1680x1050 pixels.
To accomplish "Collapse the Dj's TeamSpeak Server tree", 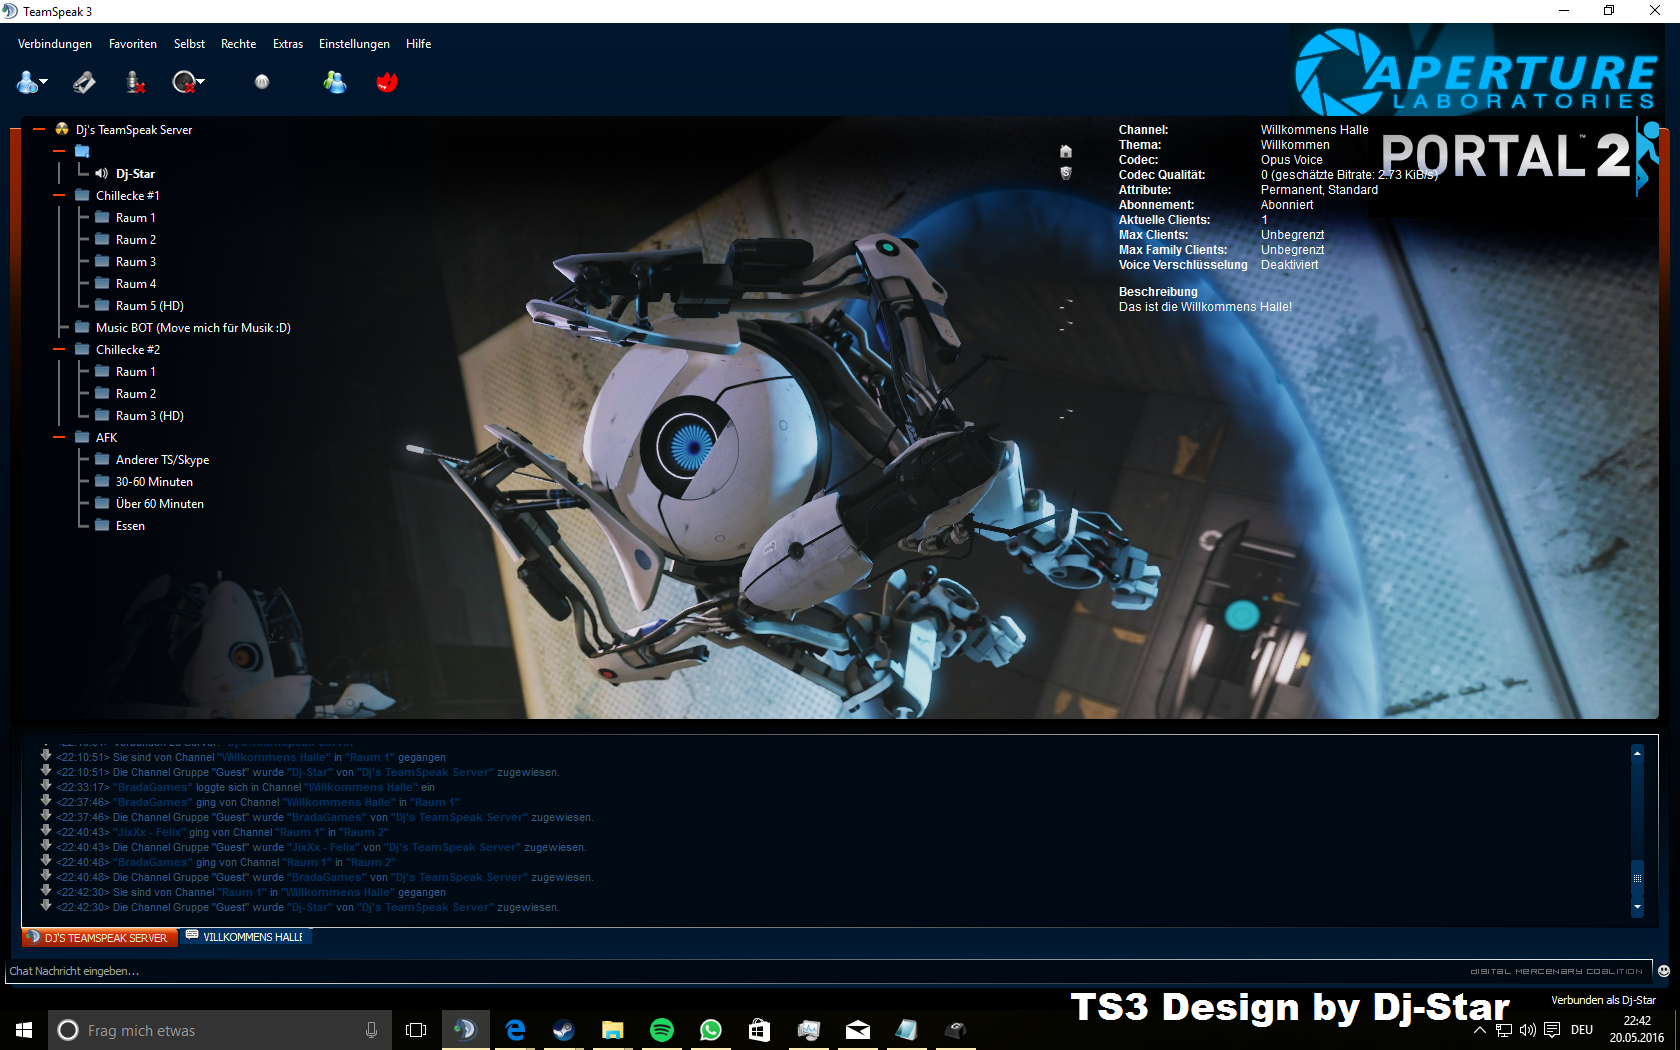I will [x=39, y=129].
